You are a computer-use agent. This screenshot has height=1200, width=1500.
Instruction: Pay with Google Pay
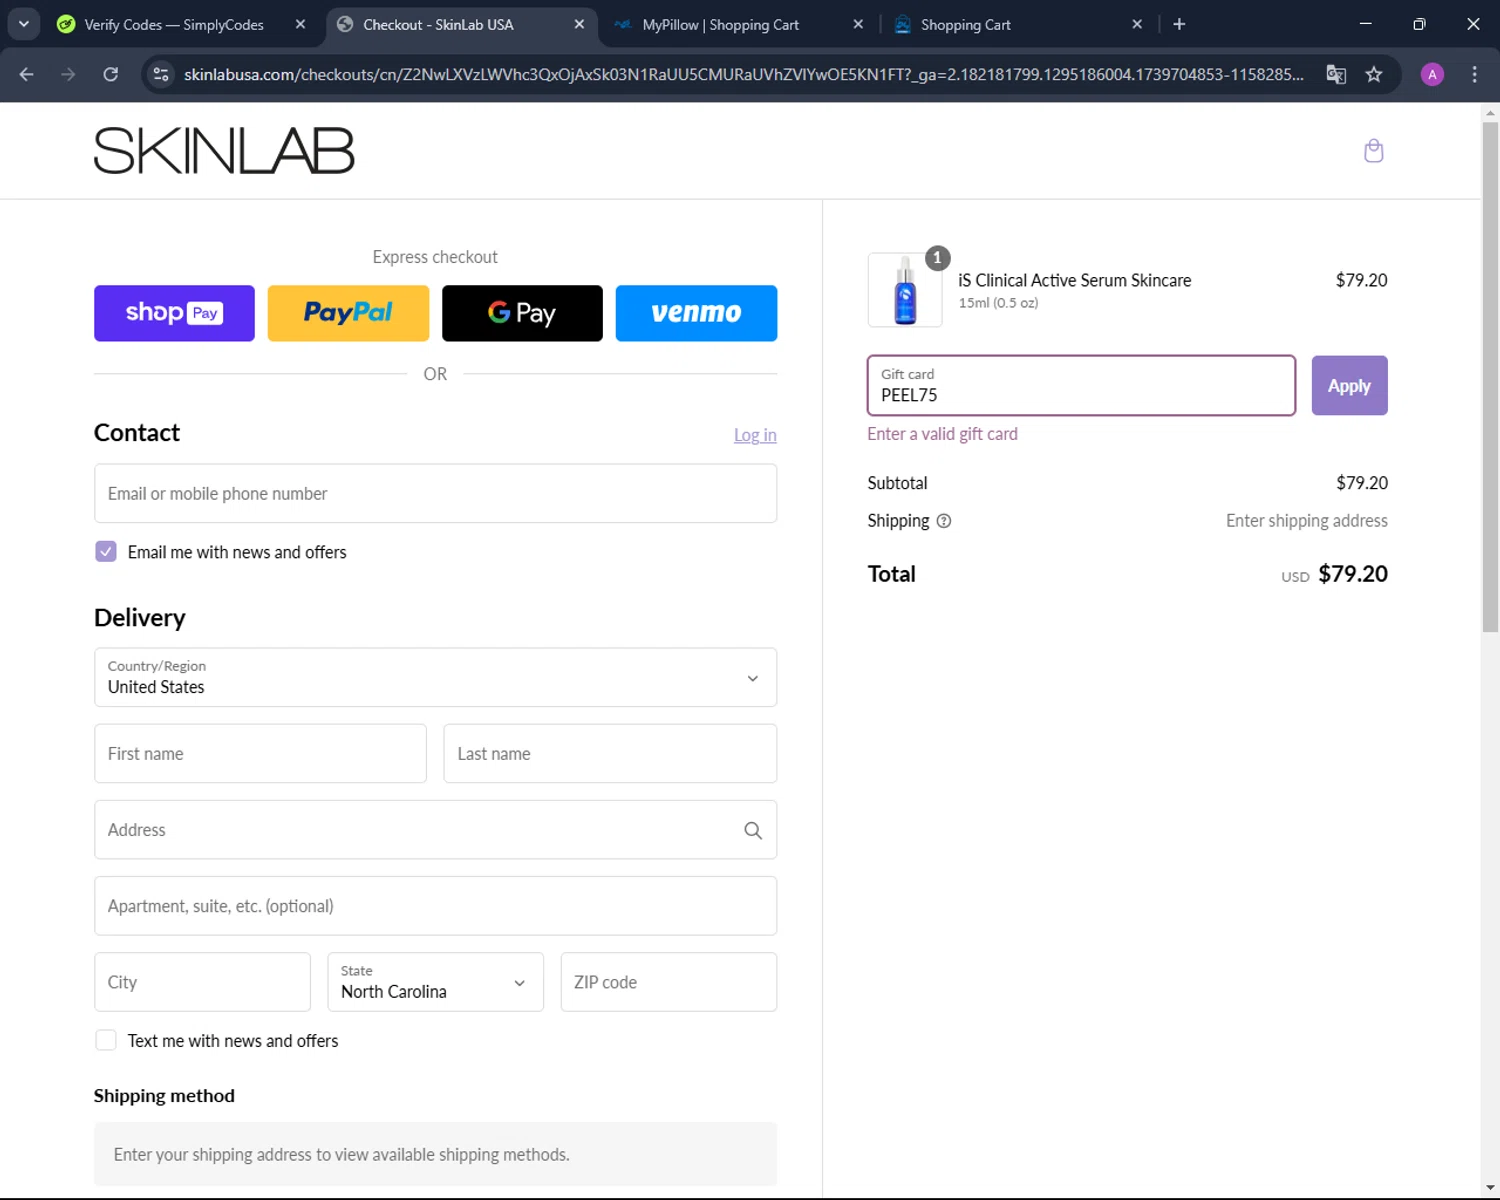pyautogui.click(x=522, y=313)
